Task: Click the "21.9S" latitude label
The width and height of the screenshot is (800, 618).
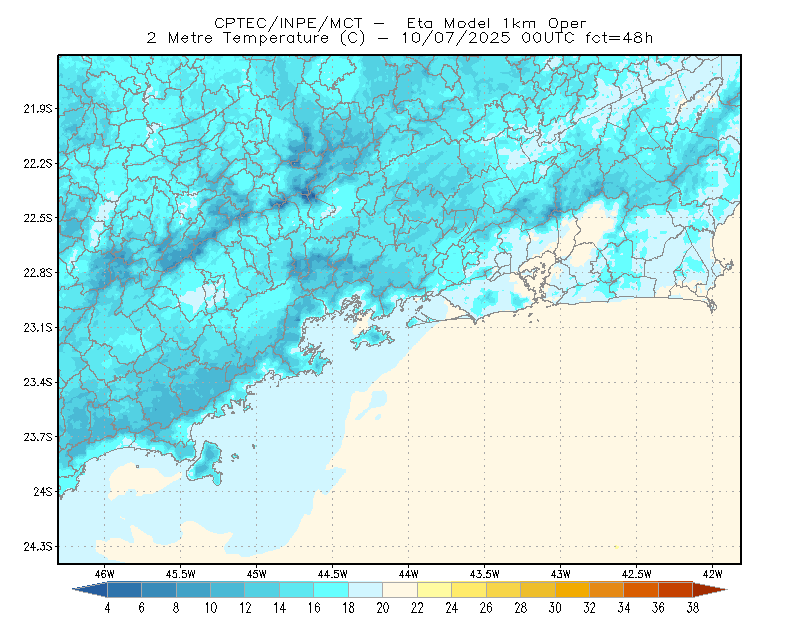Action: coord(38,109)
